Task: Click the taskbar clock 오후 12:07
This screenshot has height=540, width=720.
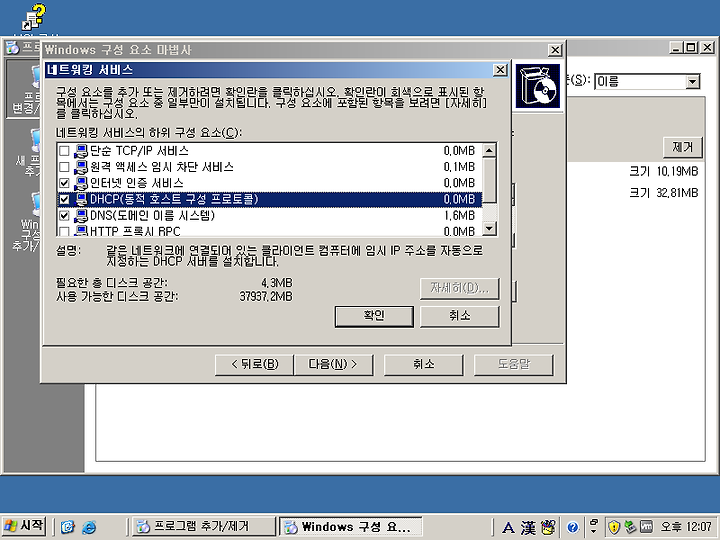Action: pos(686,526)
